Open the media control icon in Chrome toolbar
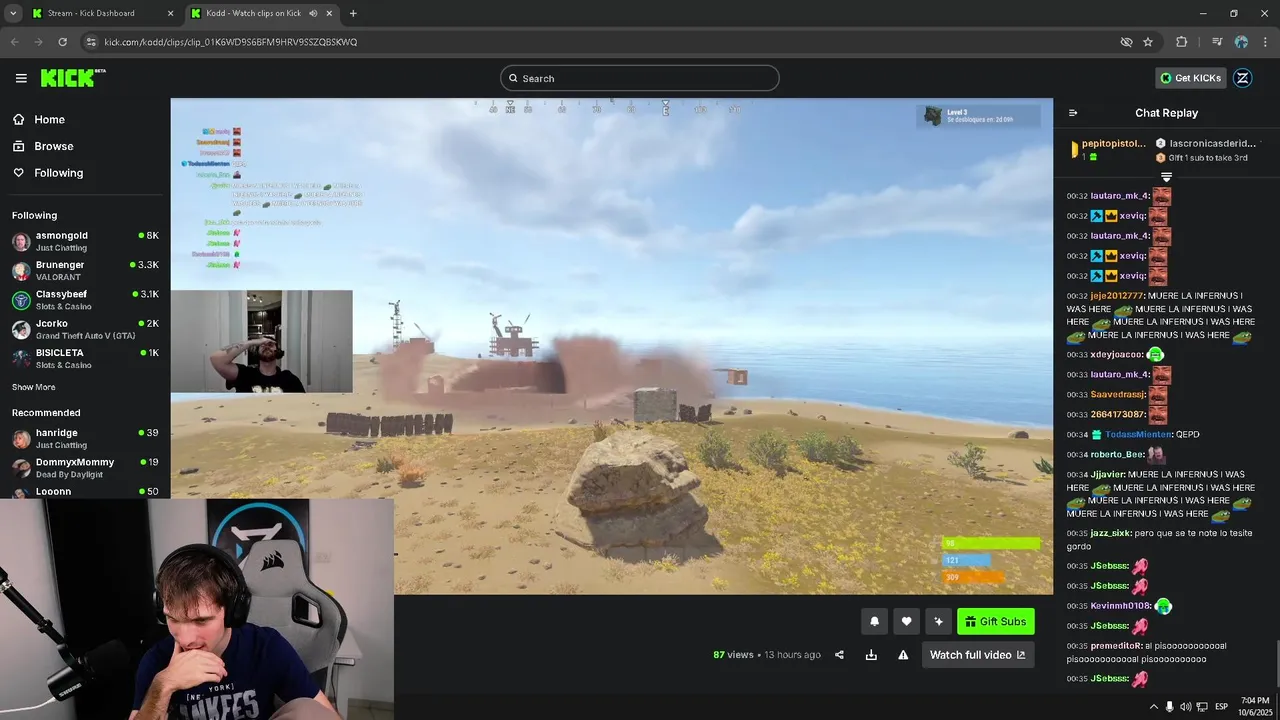This screenshot has width=1280, height=720. tap(1217, 42)
